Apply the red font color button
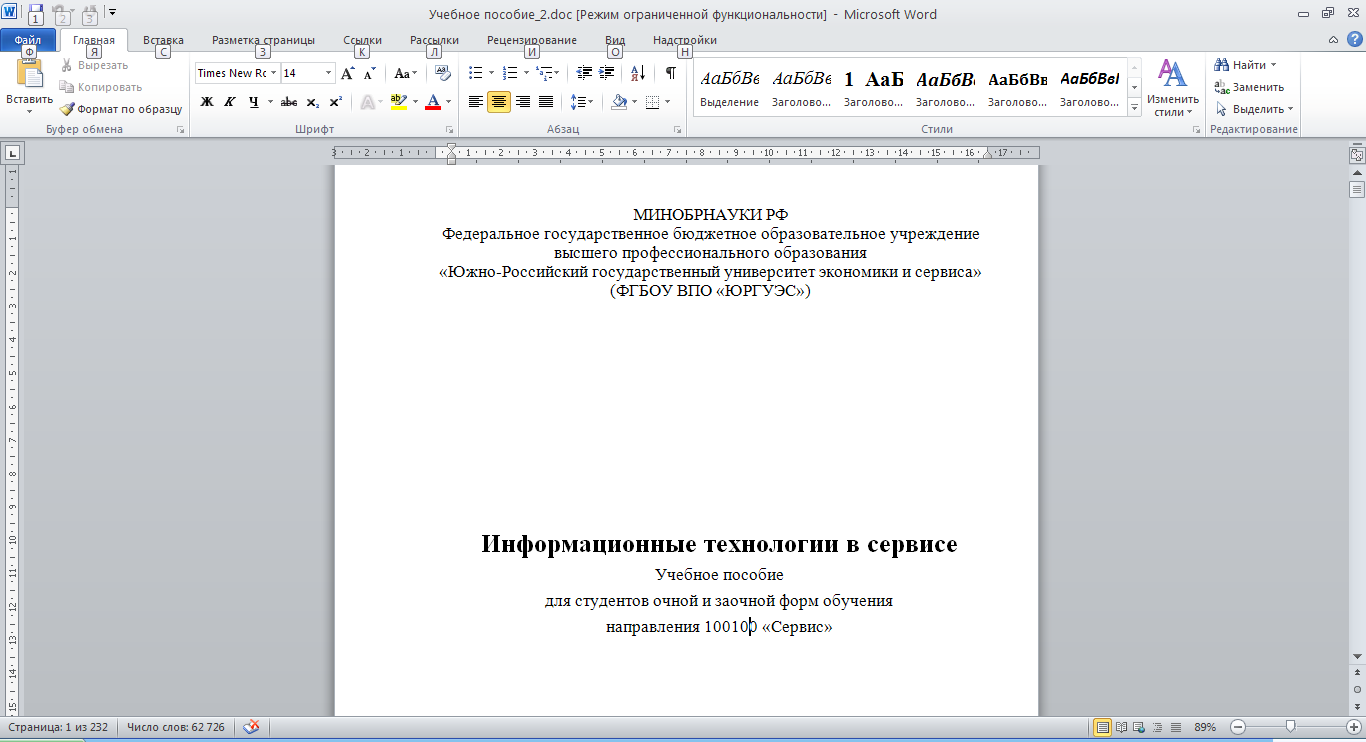This screenshot has width=1366, height=742. [433, 102]
